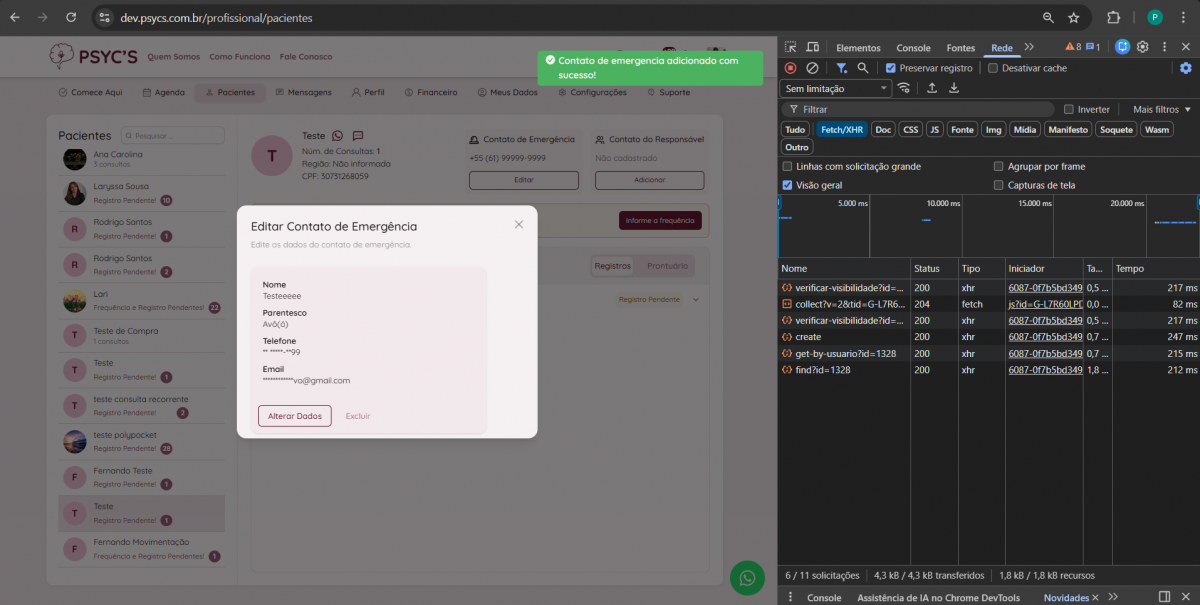Open network search with magnifier icon
Screen dimensions: 1200x605
[x=862, y=68]
